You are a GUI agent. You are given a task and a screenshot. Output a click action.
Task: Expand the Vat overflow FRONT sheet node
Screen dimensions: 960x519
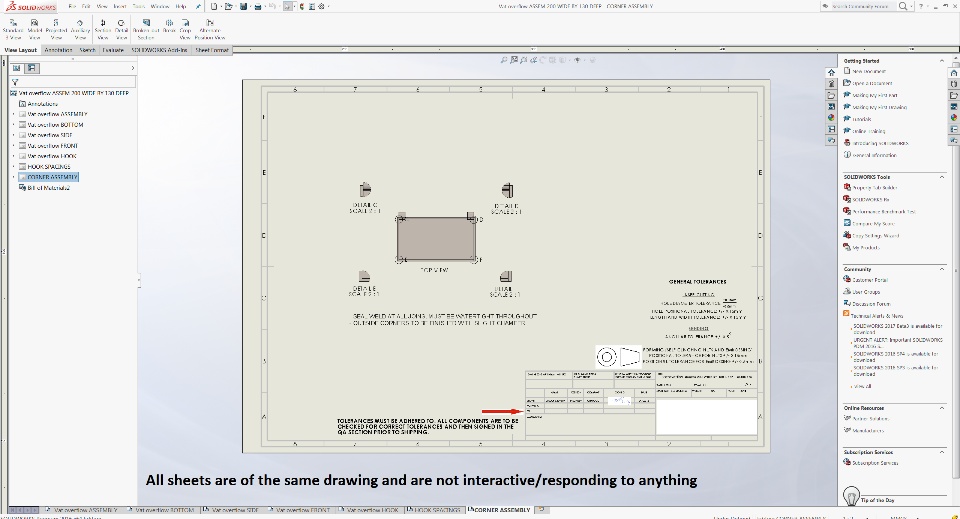coord(13,146)
